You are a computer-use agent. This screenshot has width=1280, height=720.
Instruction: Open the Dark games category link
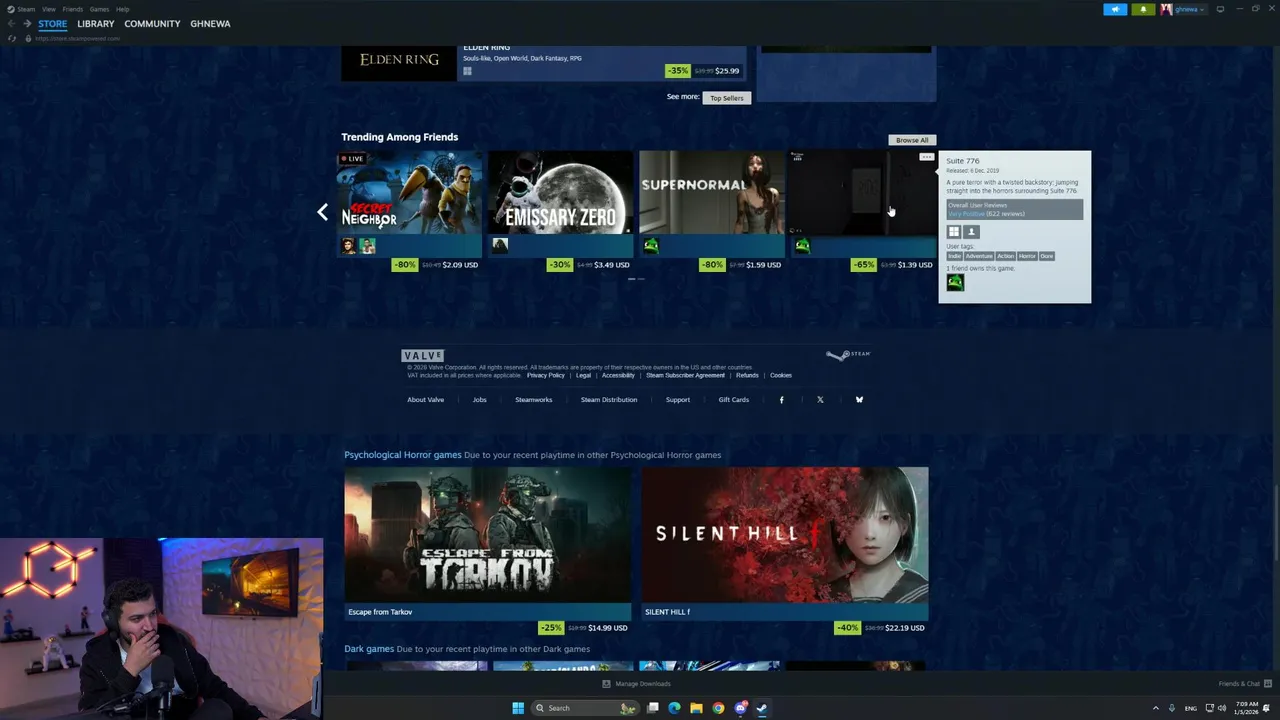(369, 649)
